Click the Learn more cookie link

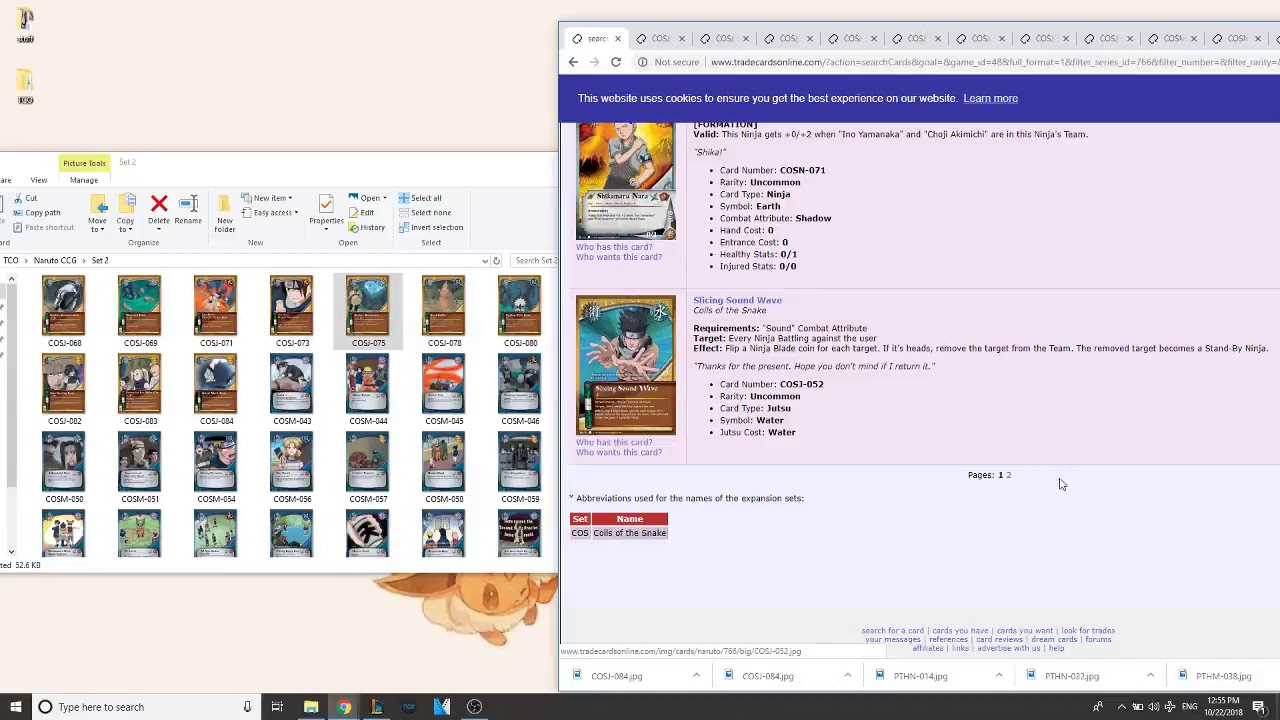990,98
